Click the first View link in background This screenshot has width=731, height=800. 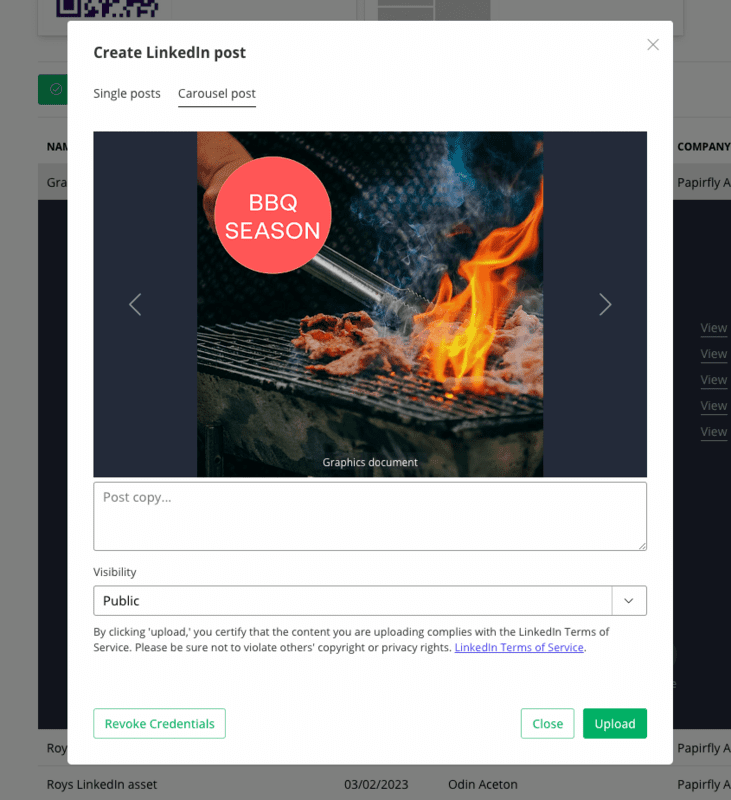pyautogui.click(x=714, y=328)
